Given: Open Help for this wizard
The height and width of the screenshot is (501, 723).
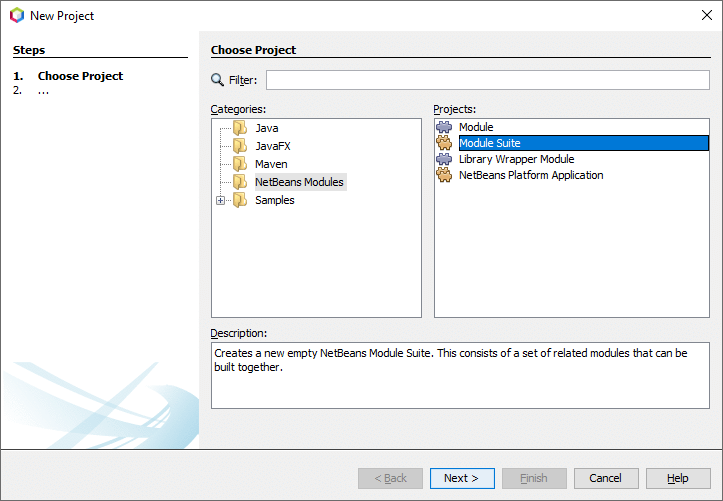Looking at the screenshot, I should (x=678, y=478).
